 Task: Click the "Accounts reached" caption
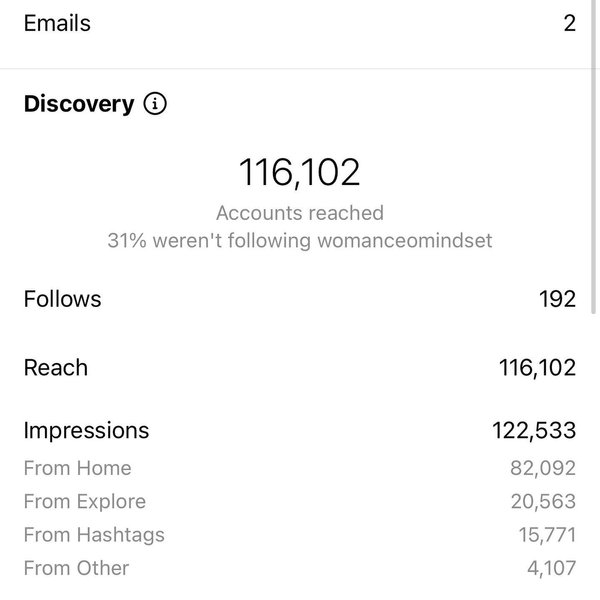(299, 213)
